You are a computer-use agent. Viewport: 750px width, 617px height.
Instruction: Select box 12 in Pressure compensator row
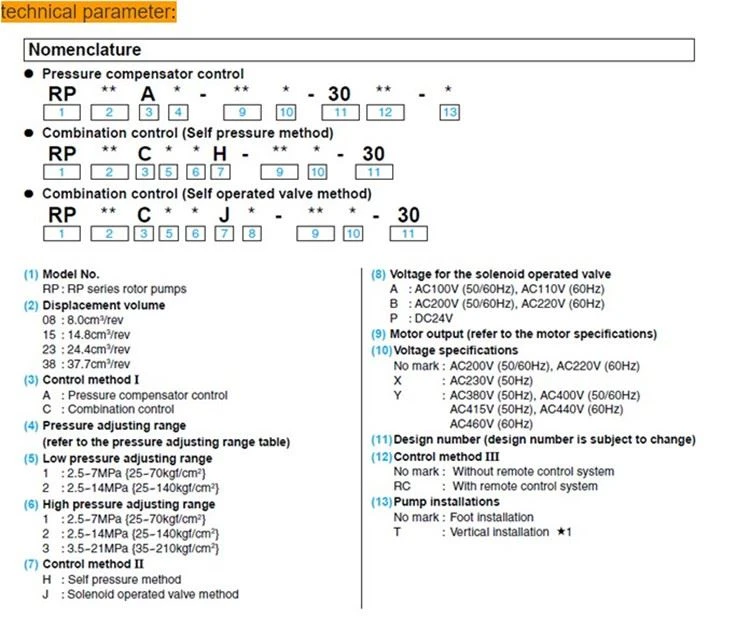[x=386, y=112]
